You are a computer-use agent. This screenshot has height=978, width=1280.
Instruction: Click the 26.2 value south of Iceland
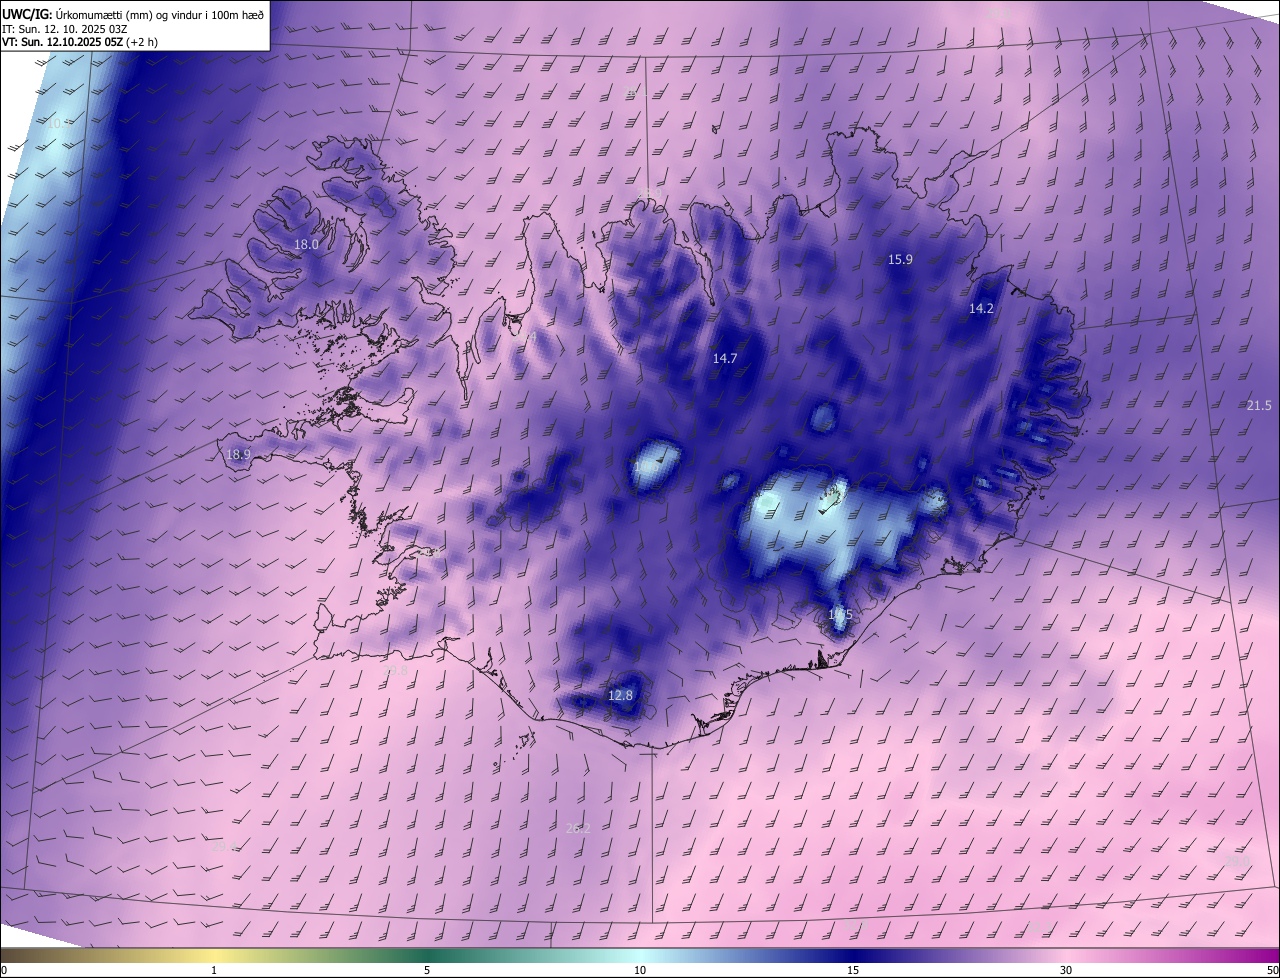(x=578, y=828)
